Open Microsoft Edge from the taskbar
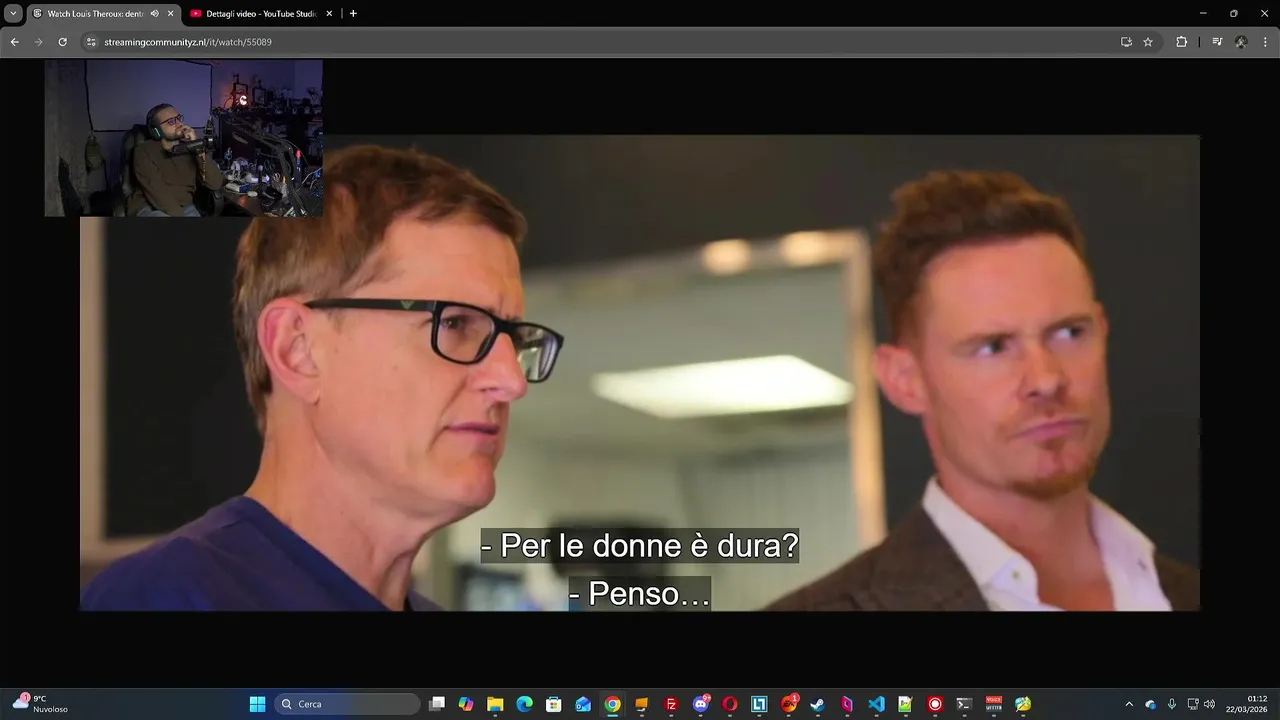This screenshot has width=1280, height=720. coord(524,704)
